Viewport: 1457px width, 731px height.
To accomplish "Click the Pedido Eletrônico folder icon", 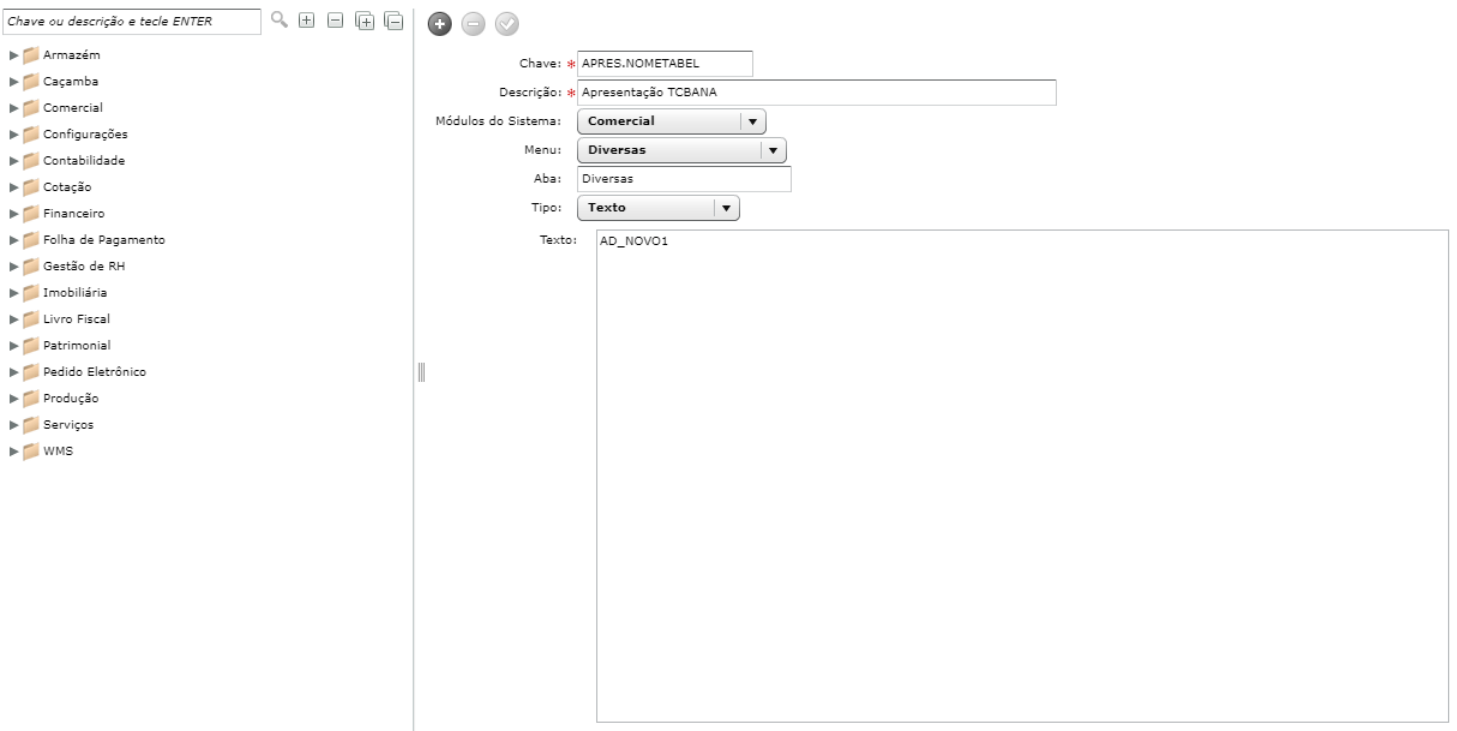I will coord(31,372).
